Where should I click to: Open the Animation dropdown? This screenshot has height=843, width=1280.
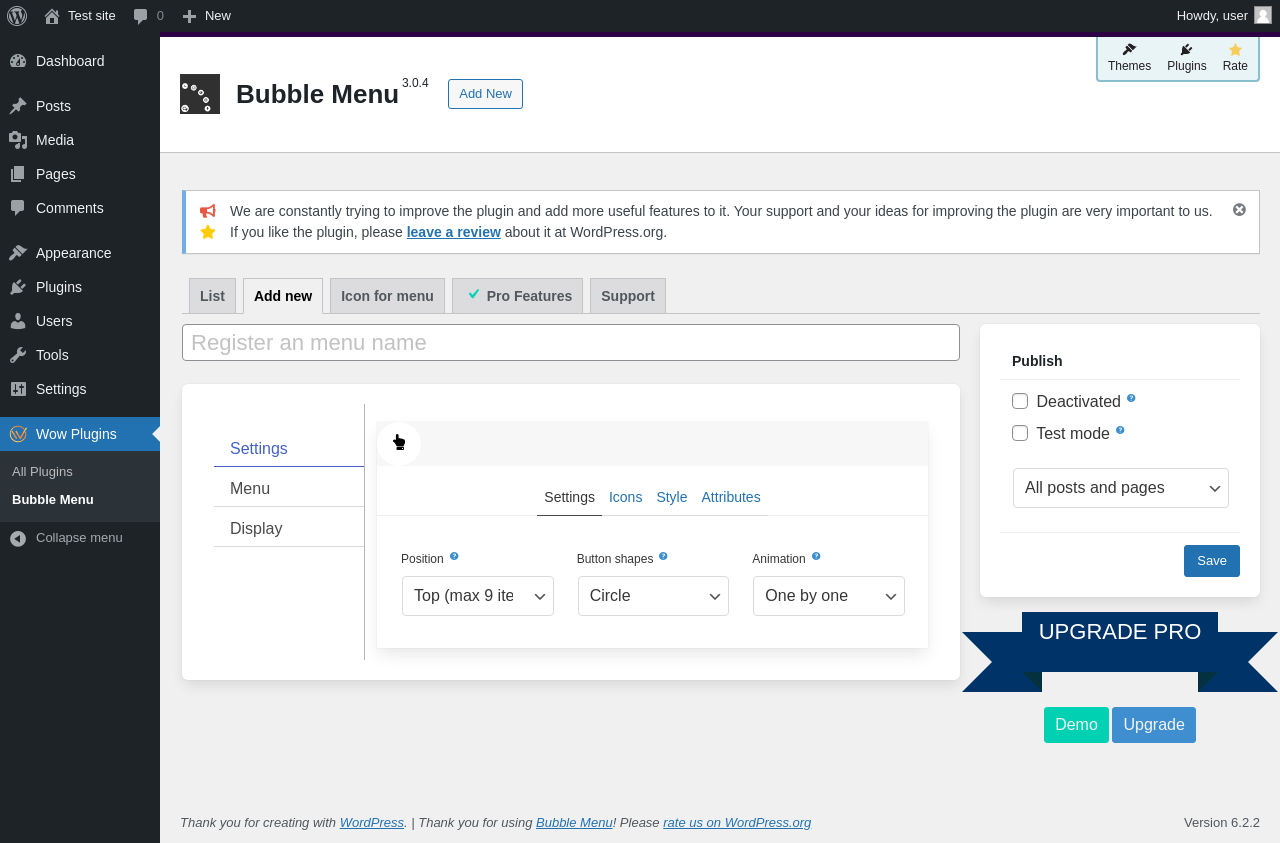pyautogui.click(x=829, y=596)
